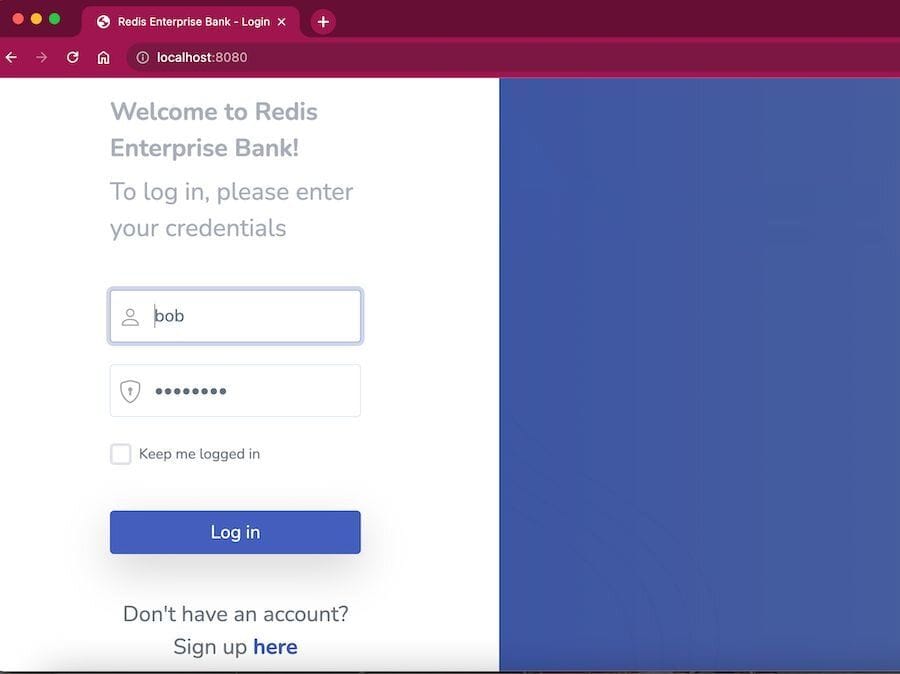The width and height of the screenshot is (900, 674).
Task: Select the Redis Enterprise Bank - Login tab
Action: [190, 21]
